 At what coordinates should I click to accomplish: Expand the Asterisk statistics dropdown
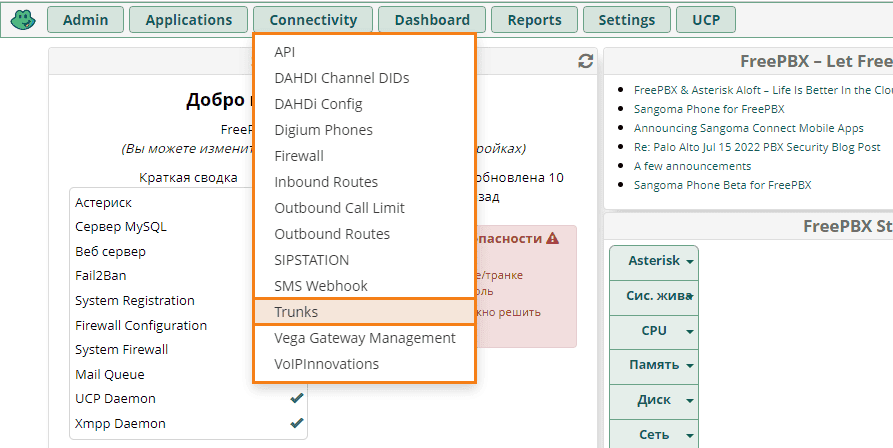(x=654, y=261)
